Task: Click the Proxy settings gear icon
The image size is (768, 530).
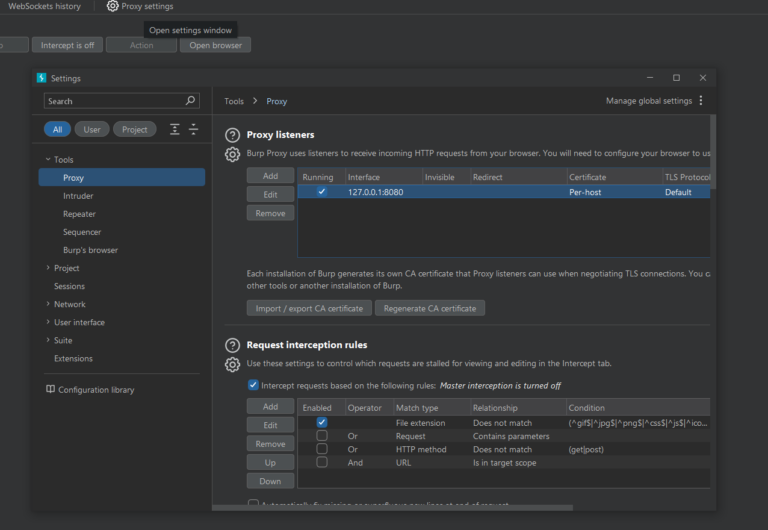Action: [113, 6]
